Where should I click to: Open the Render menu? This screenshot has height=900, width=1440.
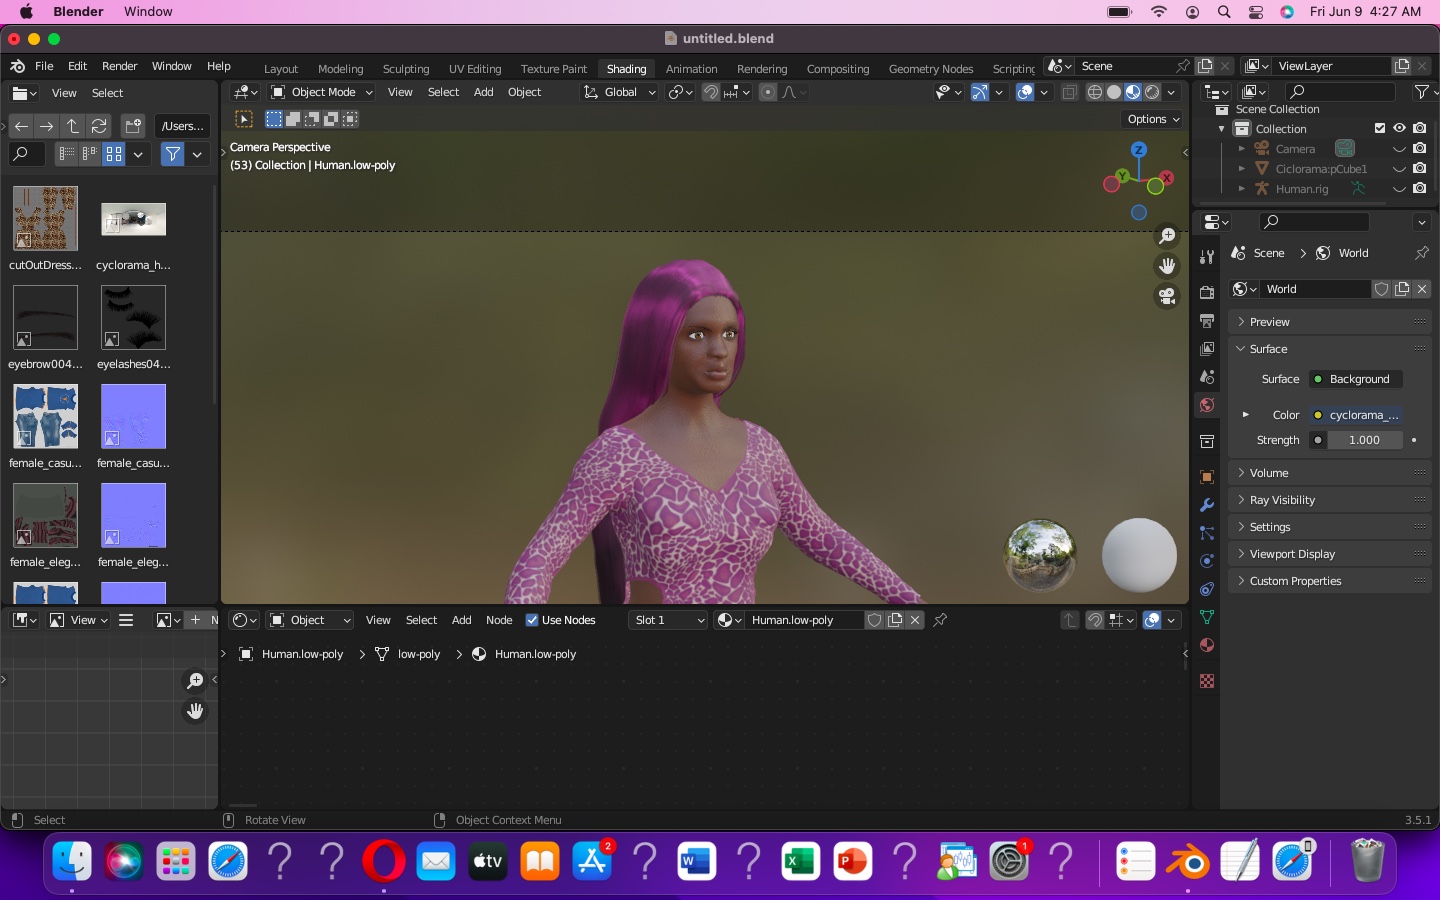119,66
